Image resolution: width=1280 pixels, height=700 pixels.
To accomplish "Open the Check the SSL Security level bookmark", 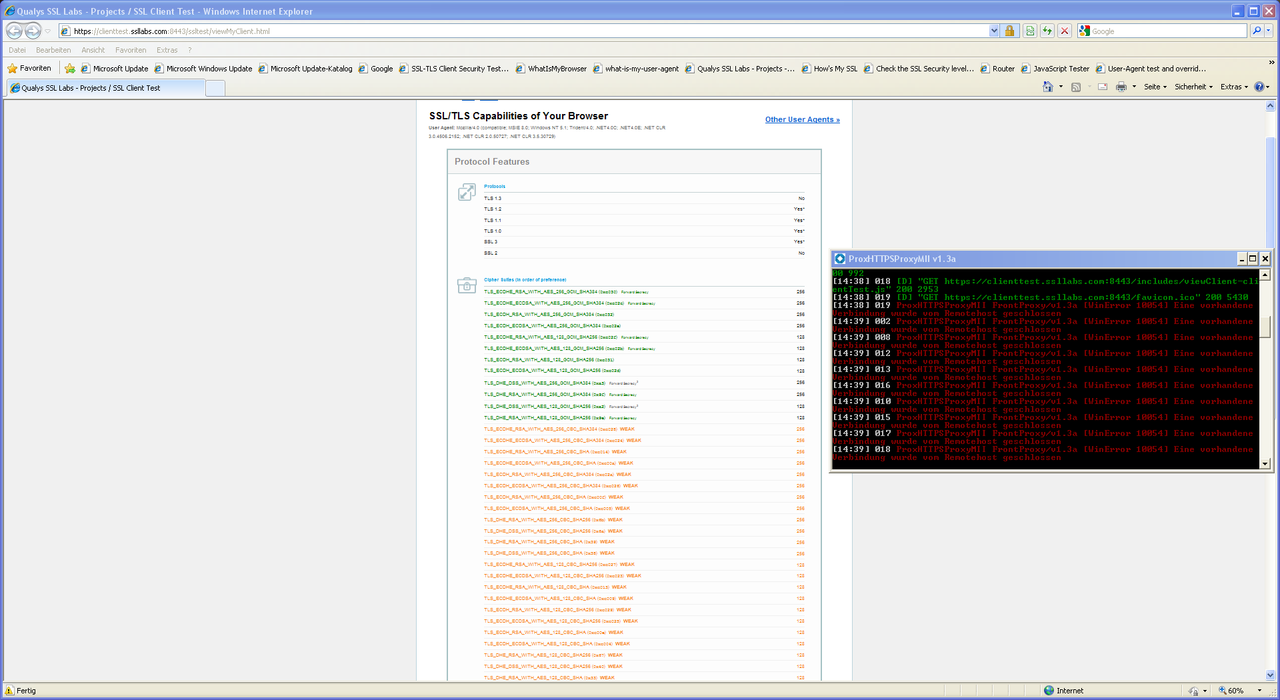I will [x=919, y=69].
